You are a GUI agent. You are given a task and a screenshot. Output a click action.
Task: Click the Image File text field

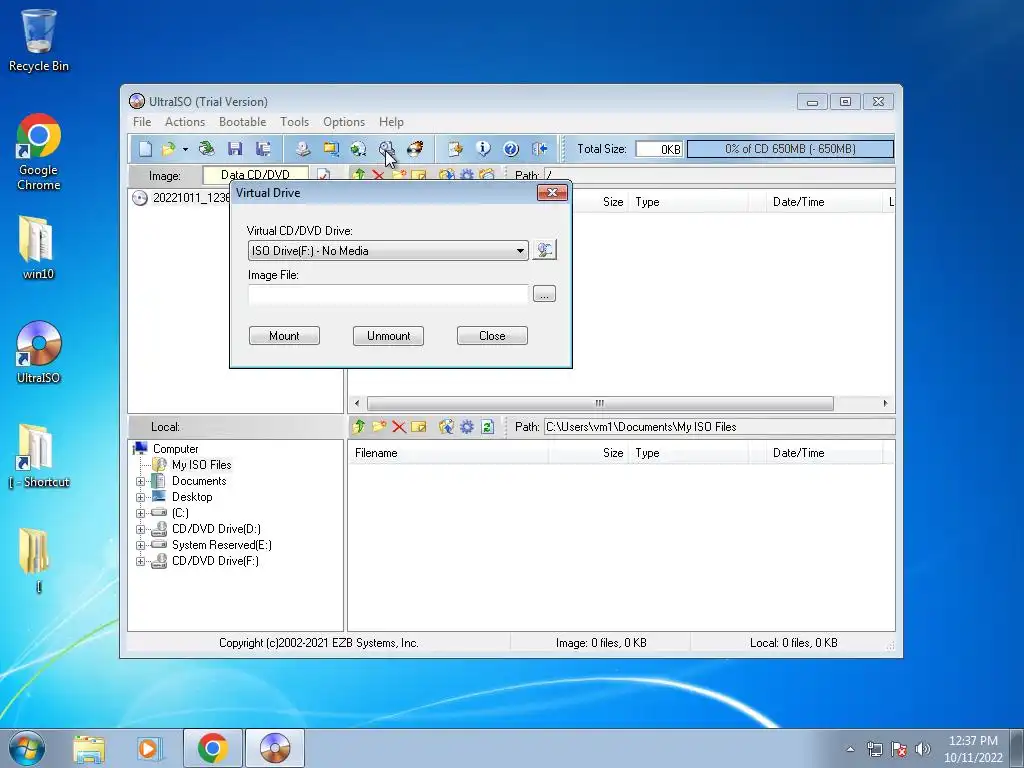click(388, 294)
